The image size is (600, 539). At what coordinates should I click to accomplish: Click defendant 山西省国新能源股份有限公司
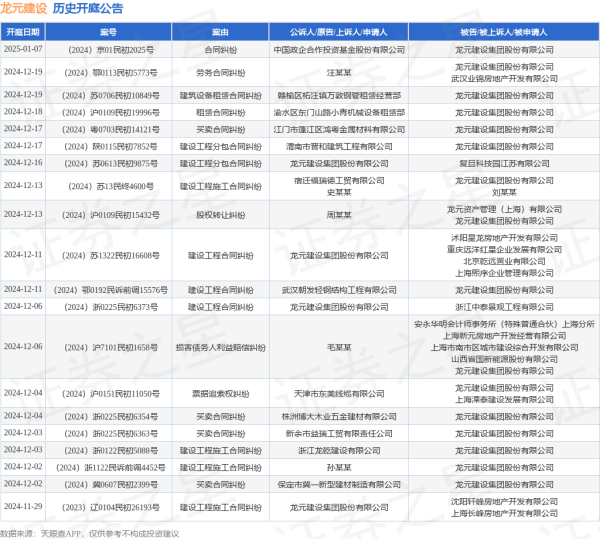click(x=504, y=359)
